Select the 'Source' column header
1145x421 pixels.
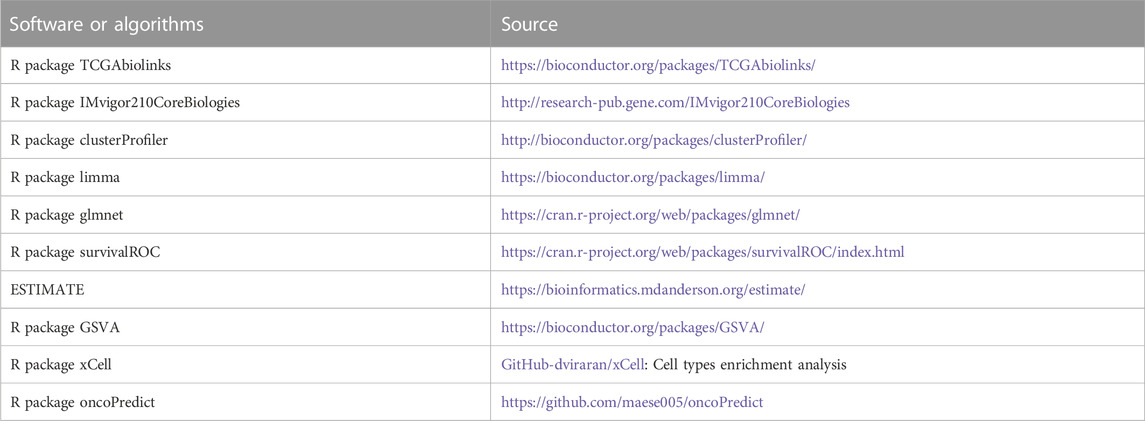click(818, 23)
